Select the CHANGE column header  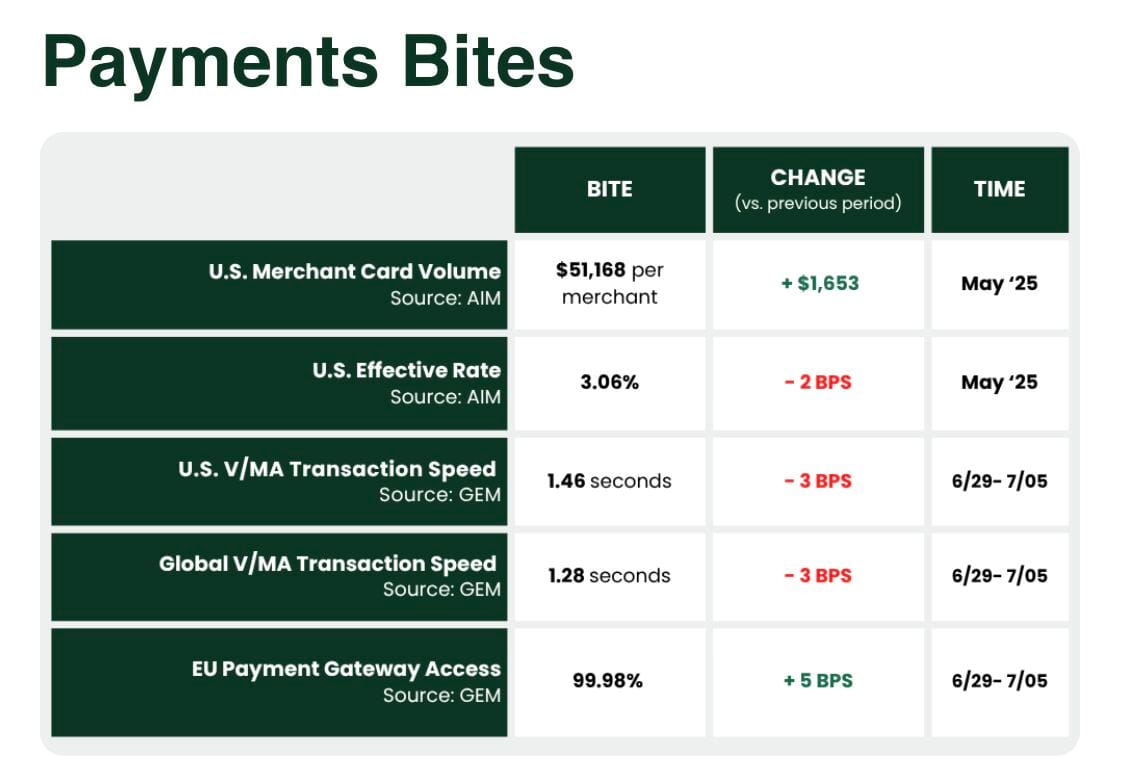coord(818,190)
